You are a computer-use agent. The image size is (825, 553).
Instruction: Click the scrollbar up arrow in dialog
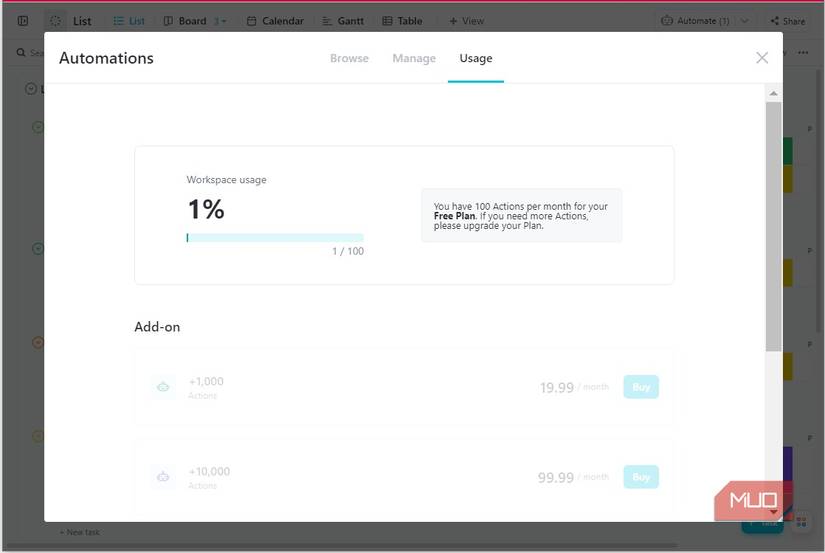pos(773,94)
